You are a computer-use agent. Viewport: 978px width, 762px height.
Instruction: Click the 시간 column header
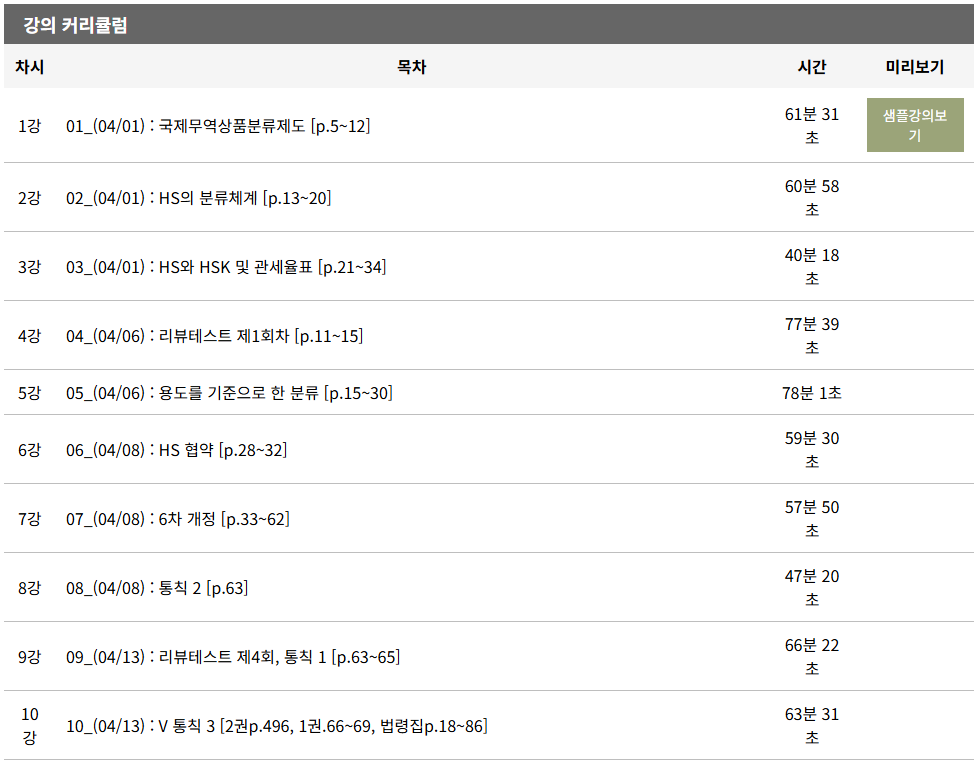coord(811,67)
